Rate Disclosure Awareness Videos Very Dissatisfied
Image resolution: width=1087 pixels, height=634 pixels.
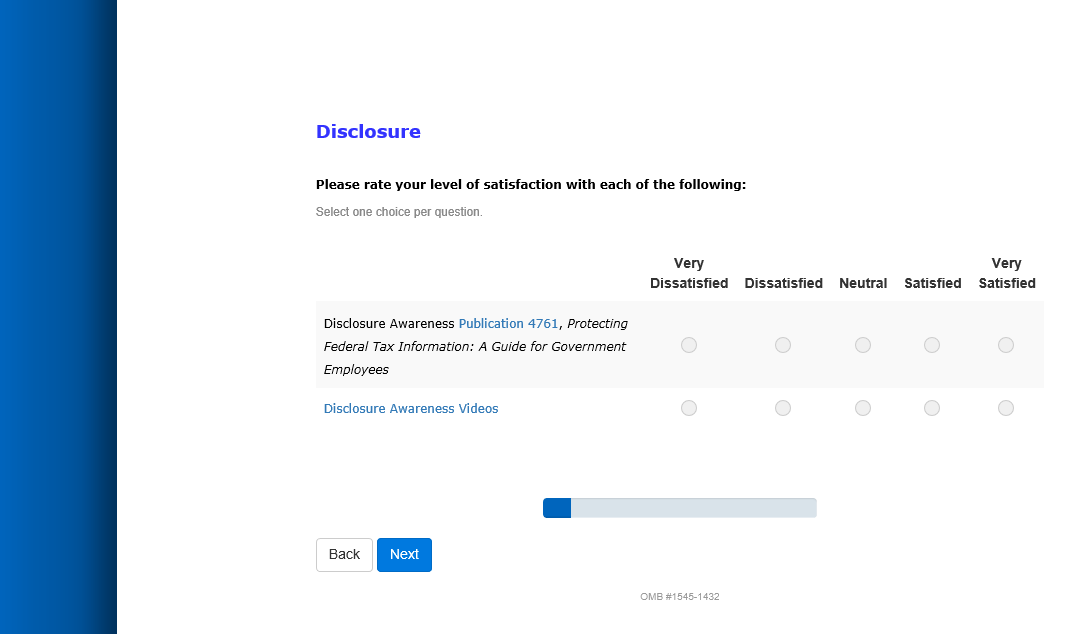coord(689,408)
